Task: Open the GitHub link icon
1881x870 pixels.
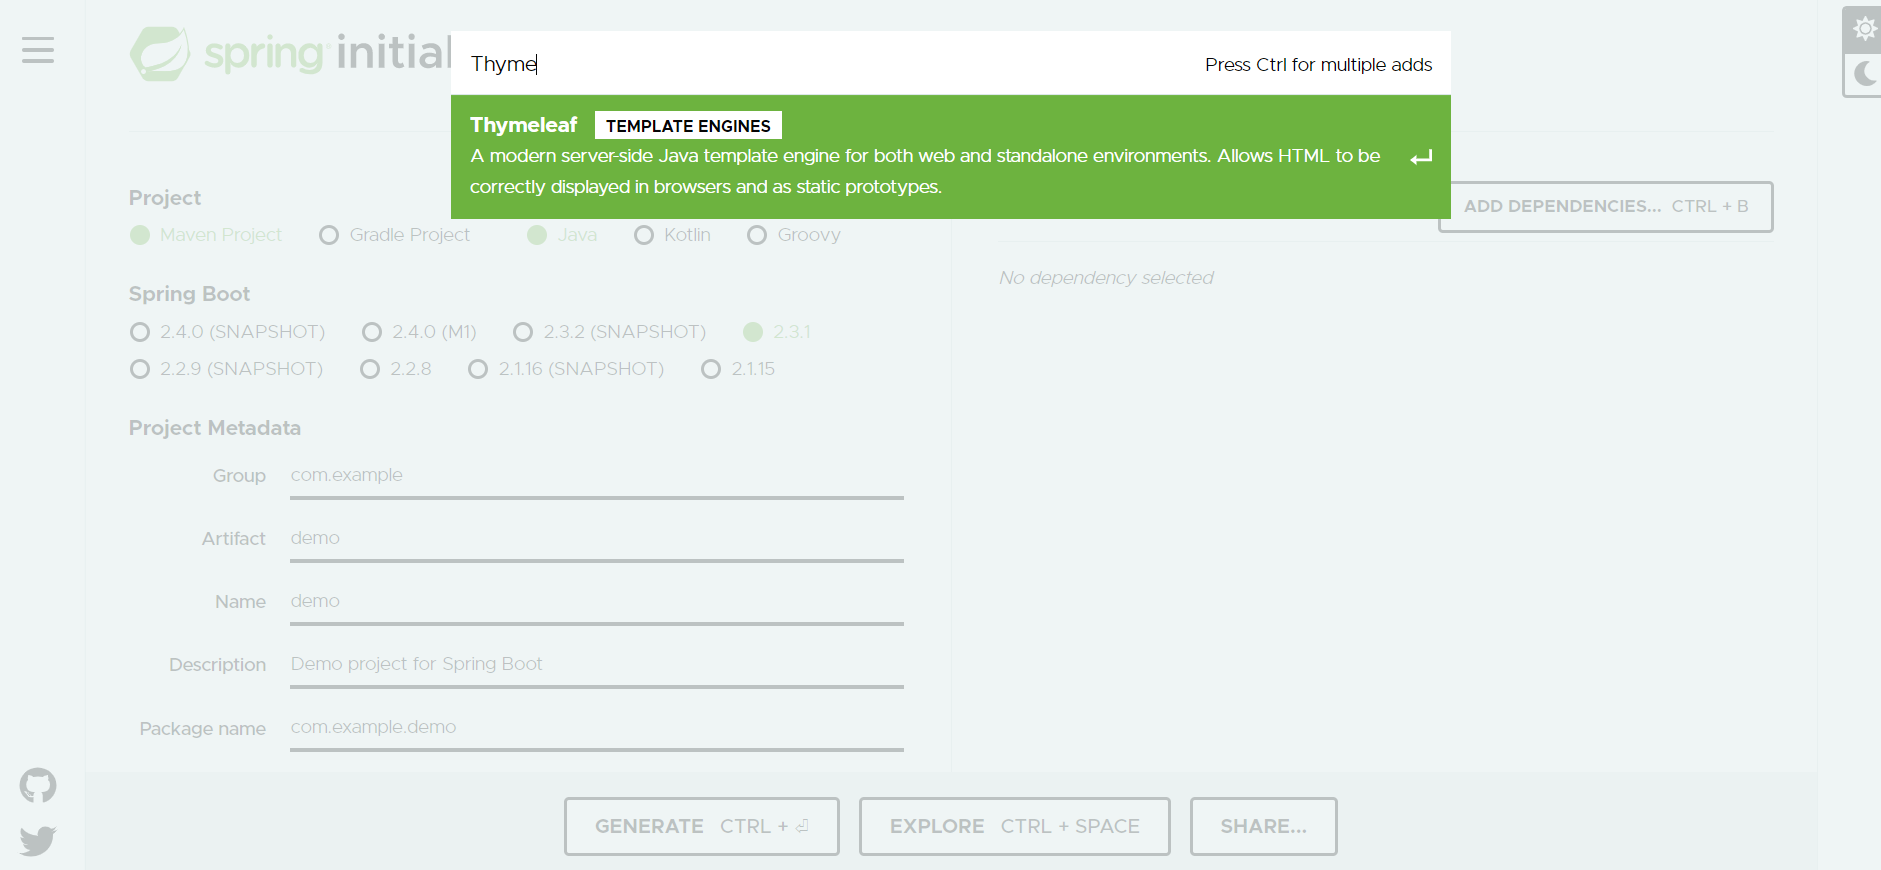Action: [38, 786]
